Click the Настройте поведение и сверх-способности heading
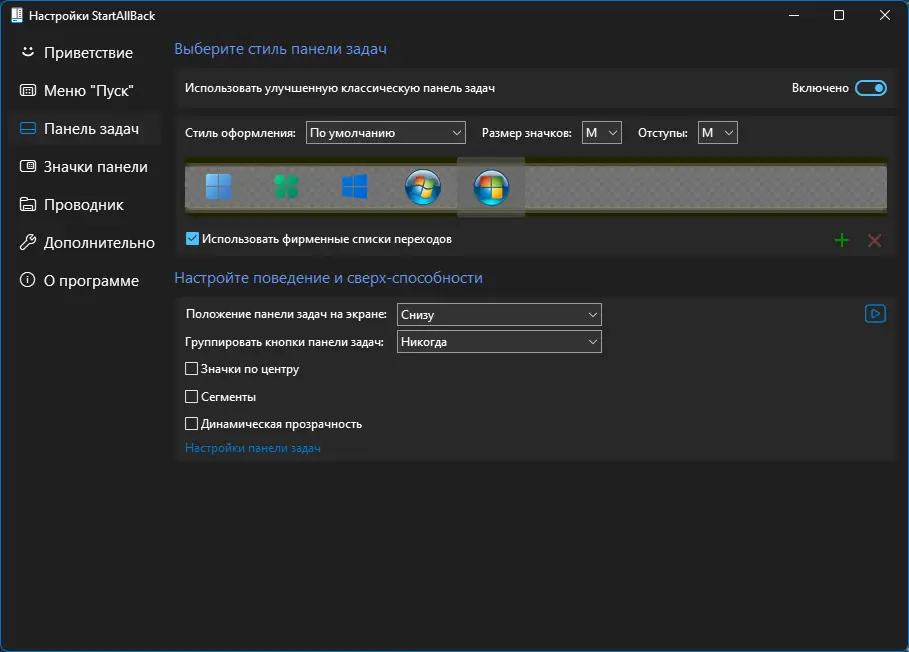Screen dimensions: 909x652 pos(329,278)
